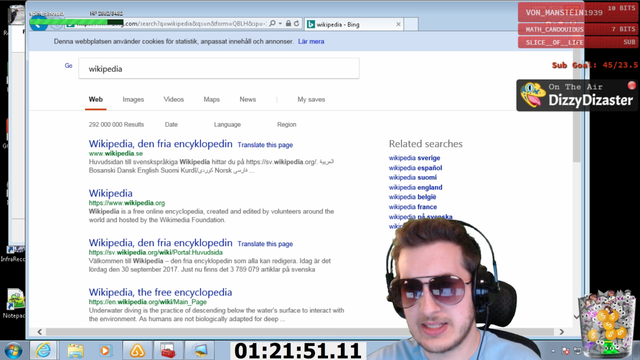Click the 'Sub Goal: 45/23.5' text
Screen dimensions: 640x360
[595, 65]
